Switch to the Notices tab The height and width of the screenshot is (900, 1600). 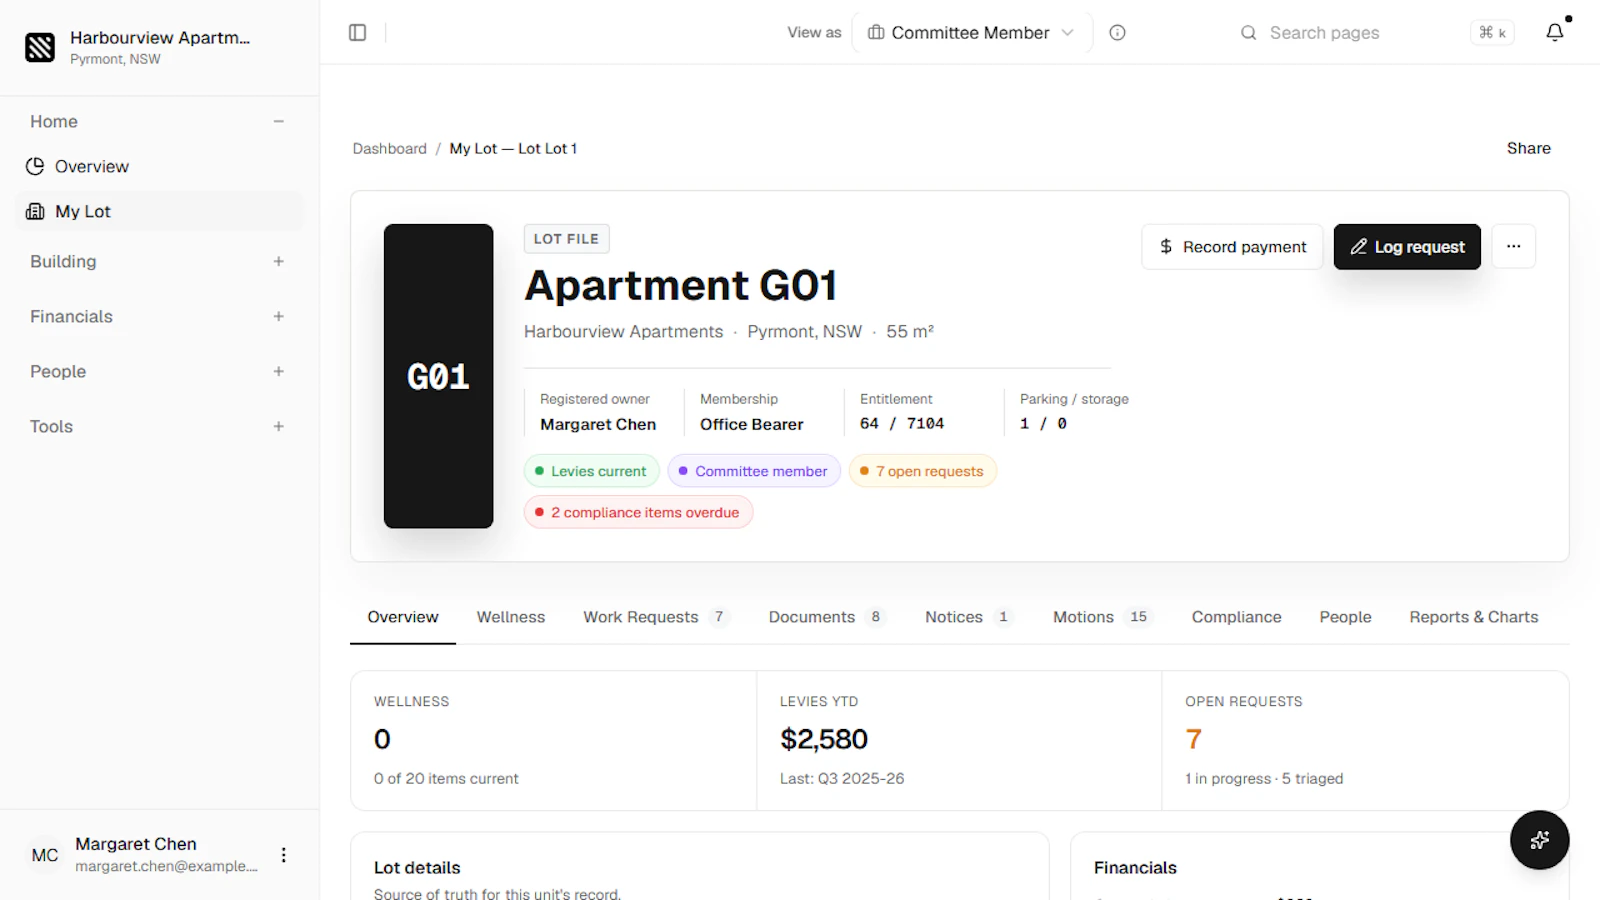[x=968, y=617]
